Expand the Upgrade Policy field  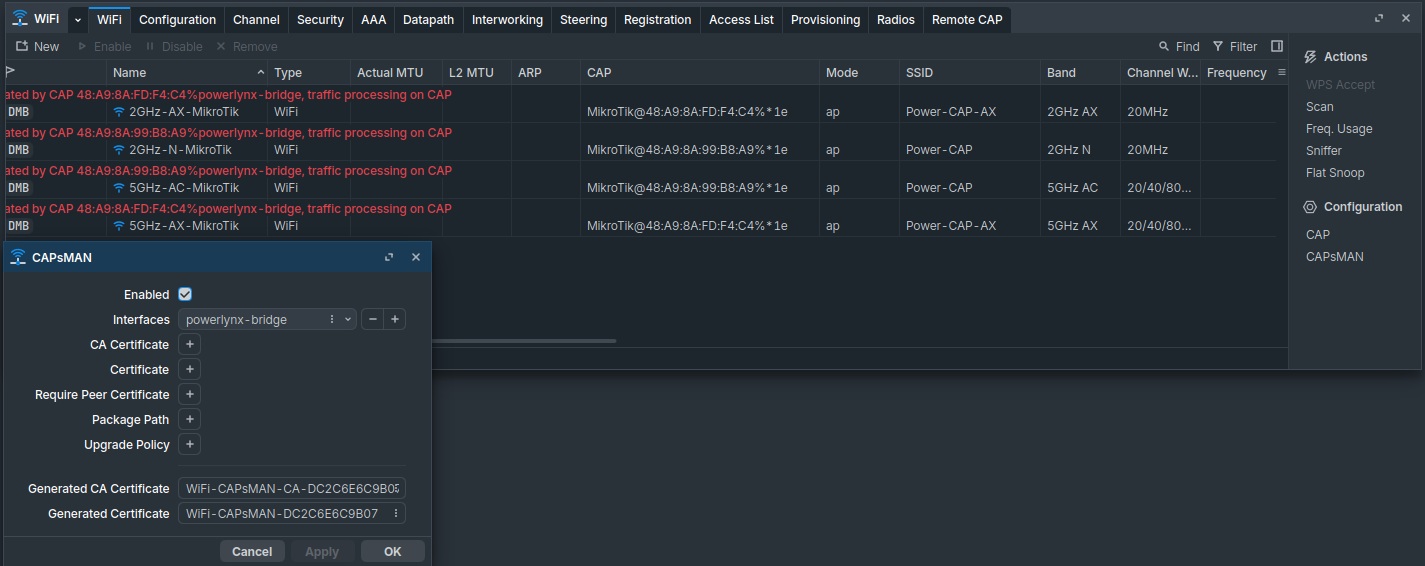(189, 444)
